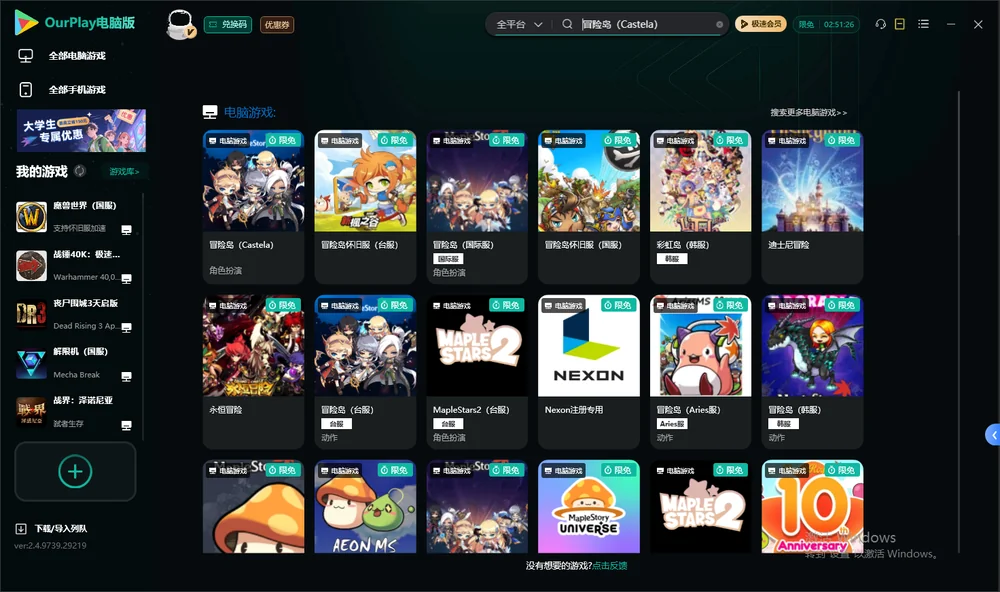Screen dimensions: 1000x592
Task: Click the 电脑游戏 section monitor icon
Action: [x=210, y=112]
